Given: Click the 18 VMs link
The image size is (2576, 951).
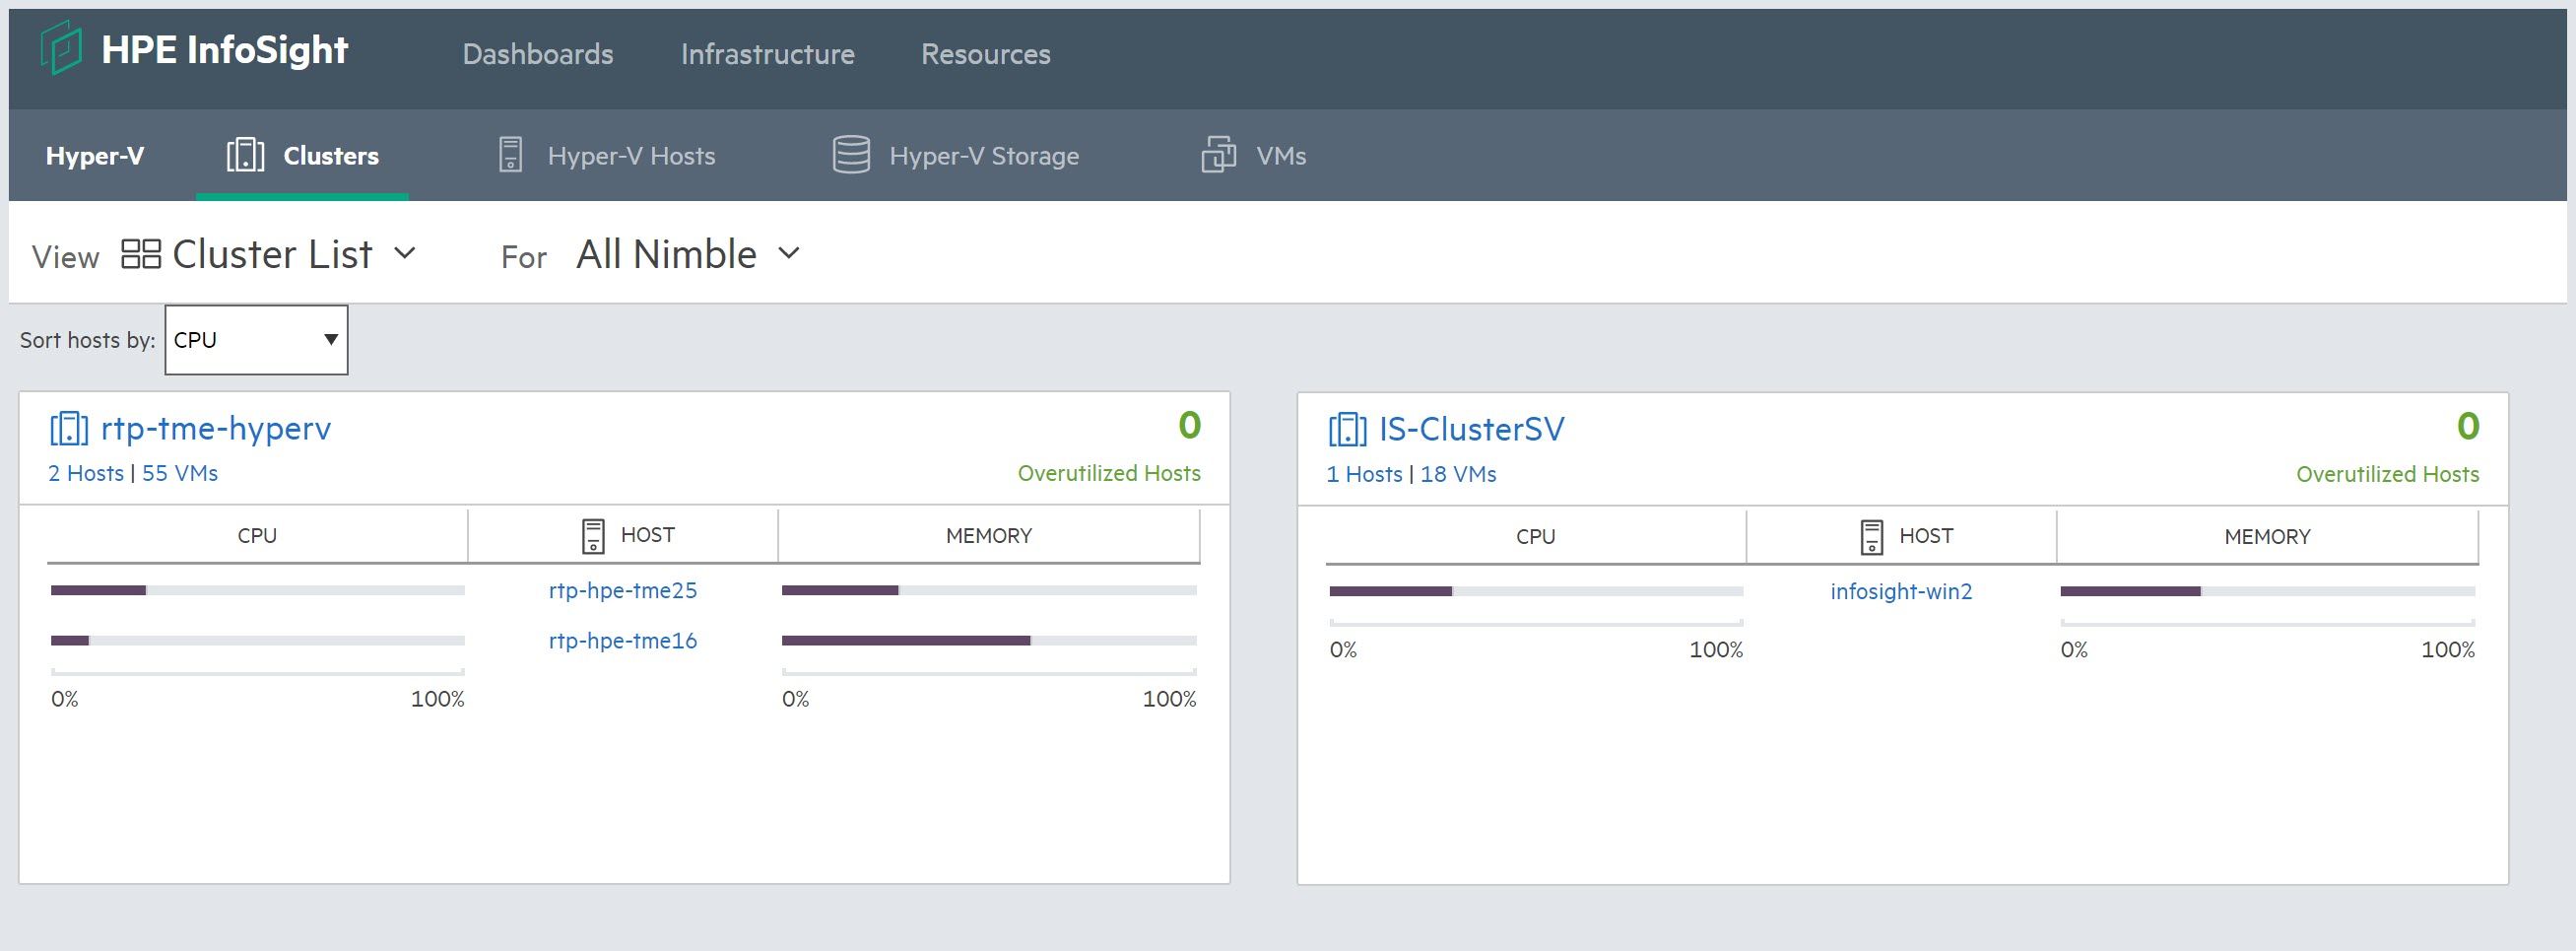Looking at the screenshot, I should pyautogui.click(x=1458, y=474).
